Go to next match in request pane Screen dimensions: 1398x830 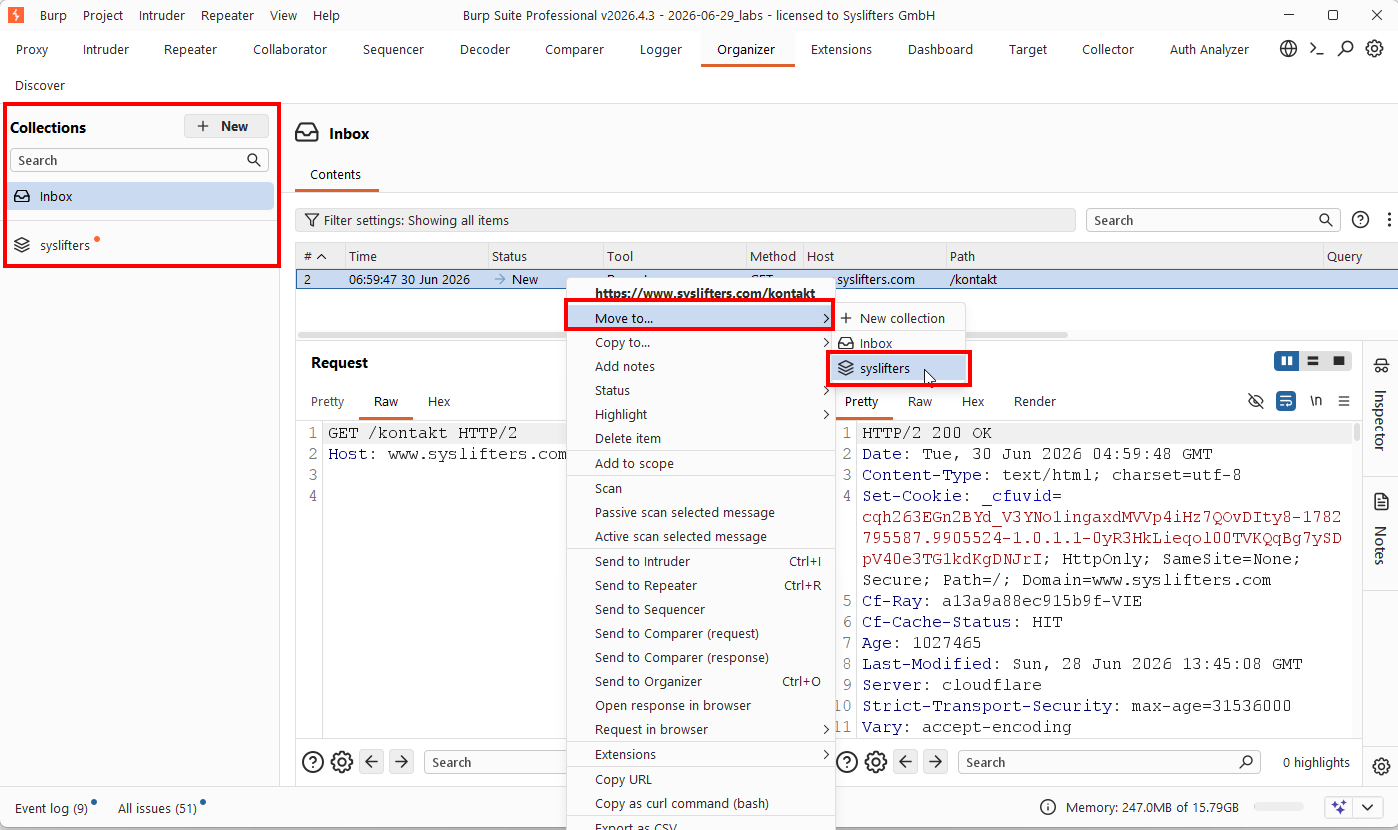click(x=401, y=762)
